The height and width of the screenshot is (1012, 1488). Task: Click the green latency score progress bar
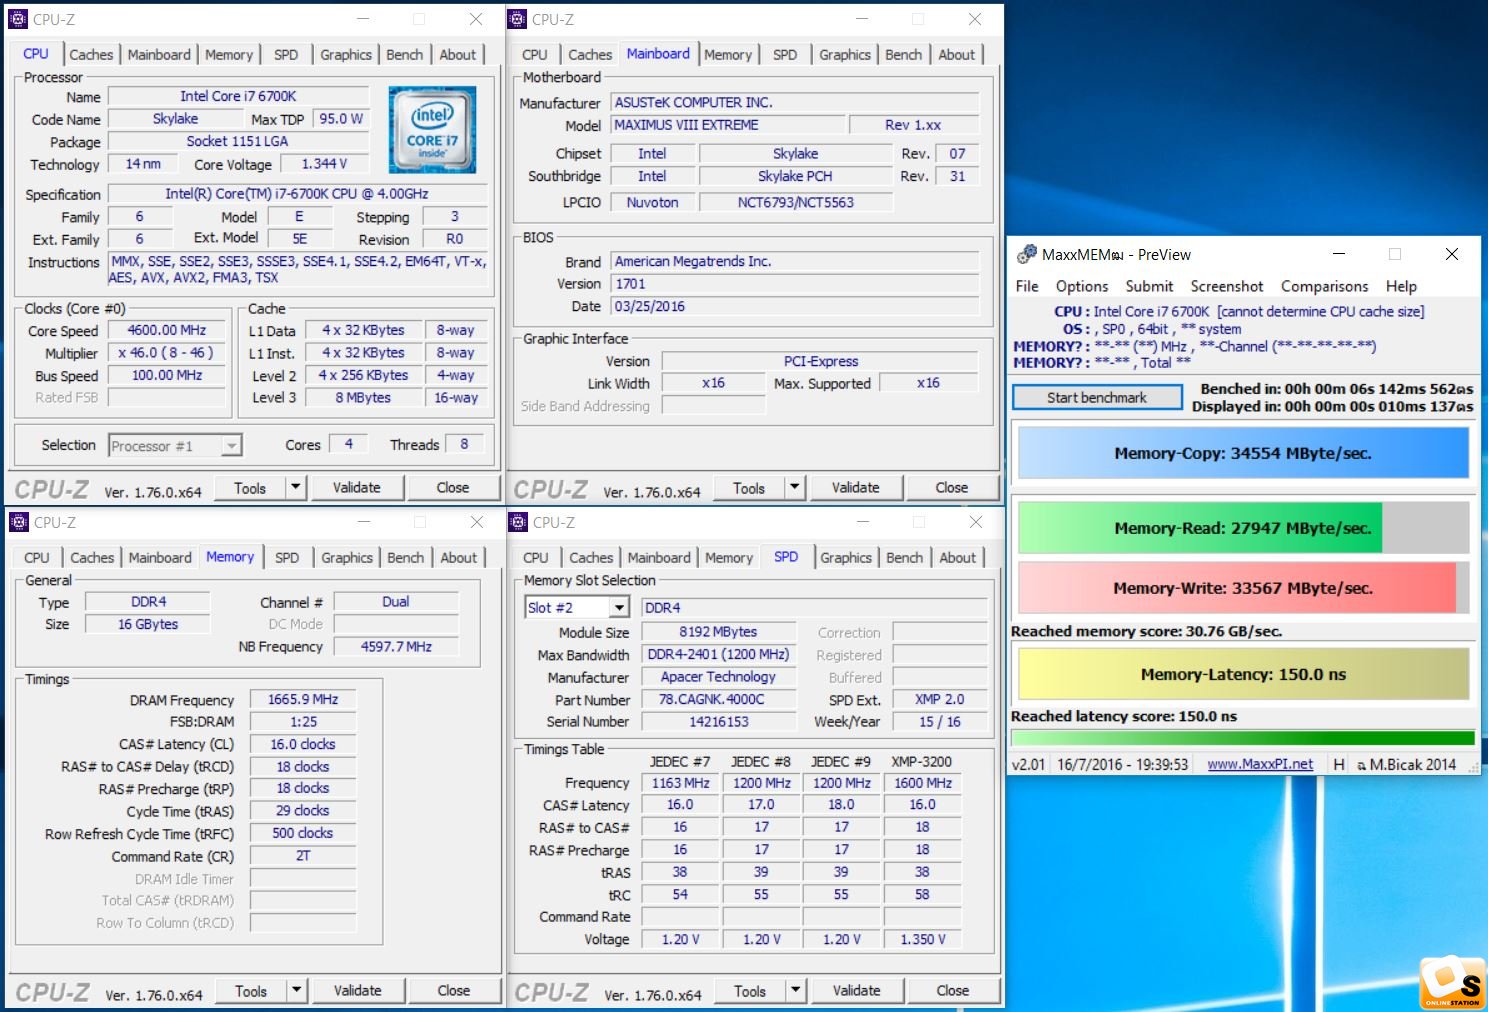(x=1243, y=738)
